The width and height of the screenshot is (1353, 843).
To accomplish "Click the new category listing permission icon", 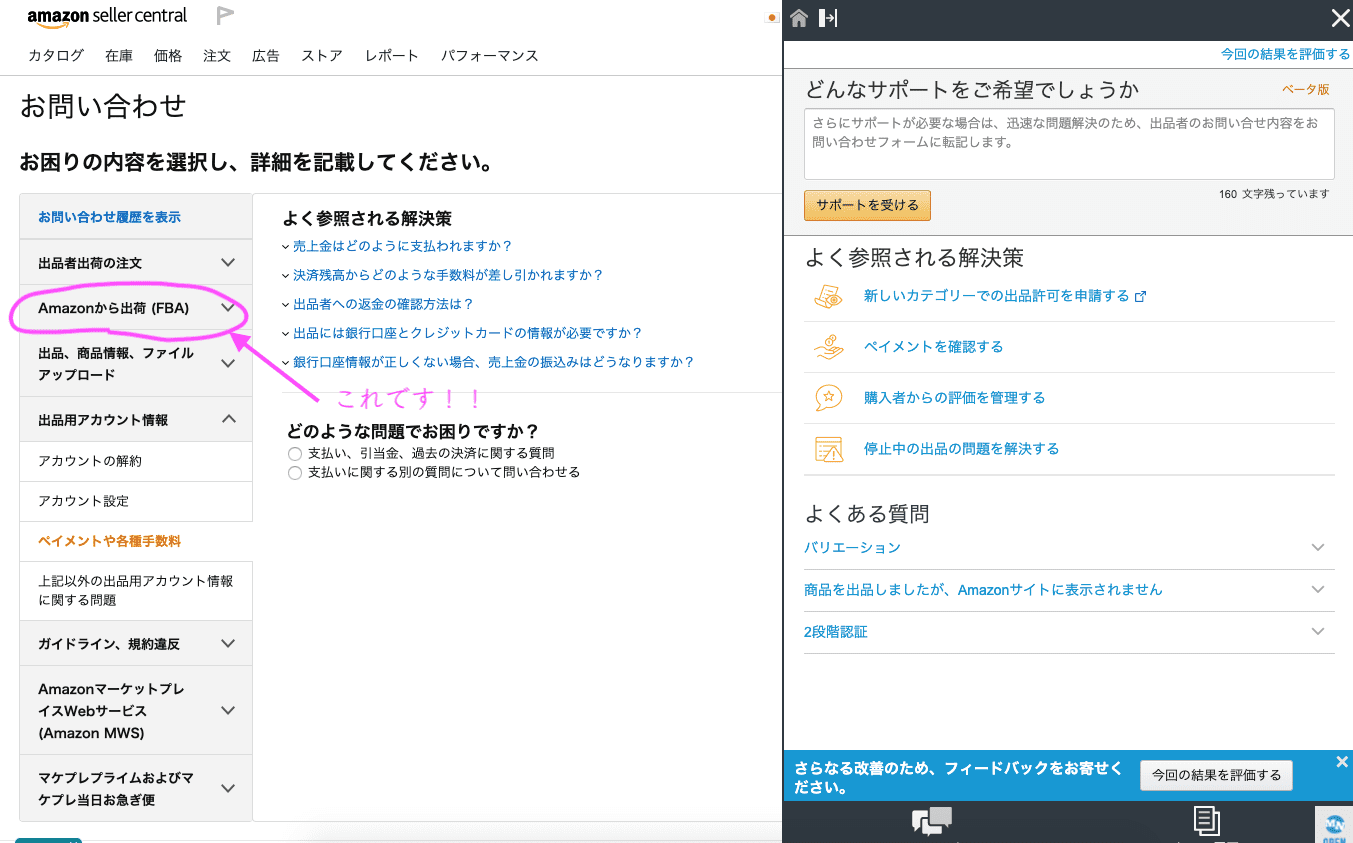I will (x=829, y=296).
